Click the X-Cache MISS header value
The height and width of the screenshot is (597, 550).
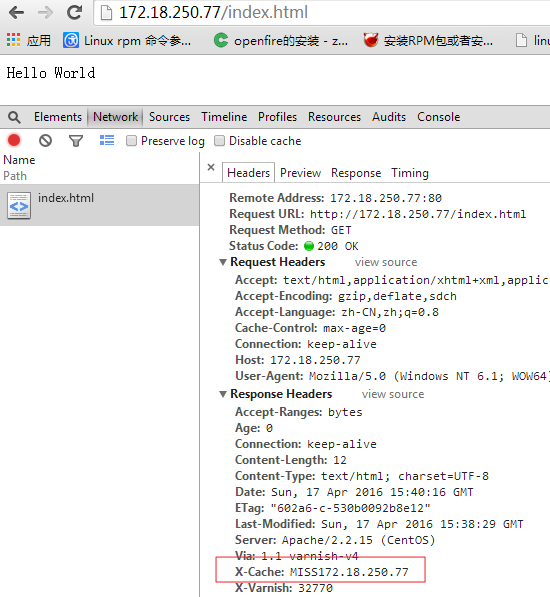349,572
